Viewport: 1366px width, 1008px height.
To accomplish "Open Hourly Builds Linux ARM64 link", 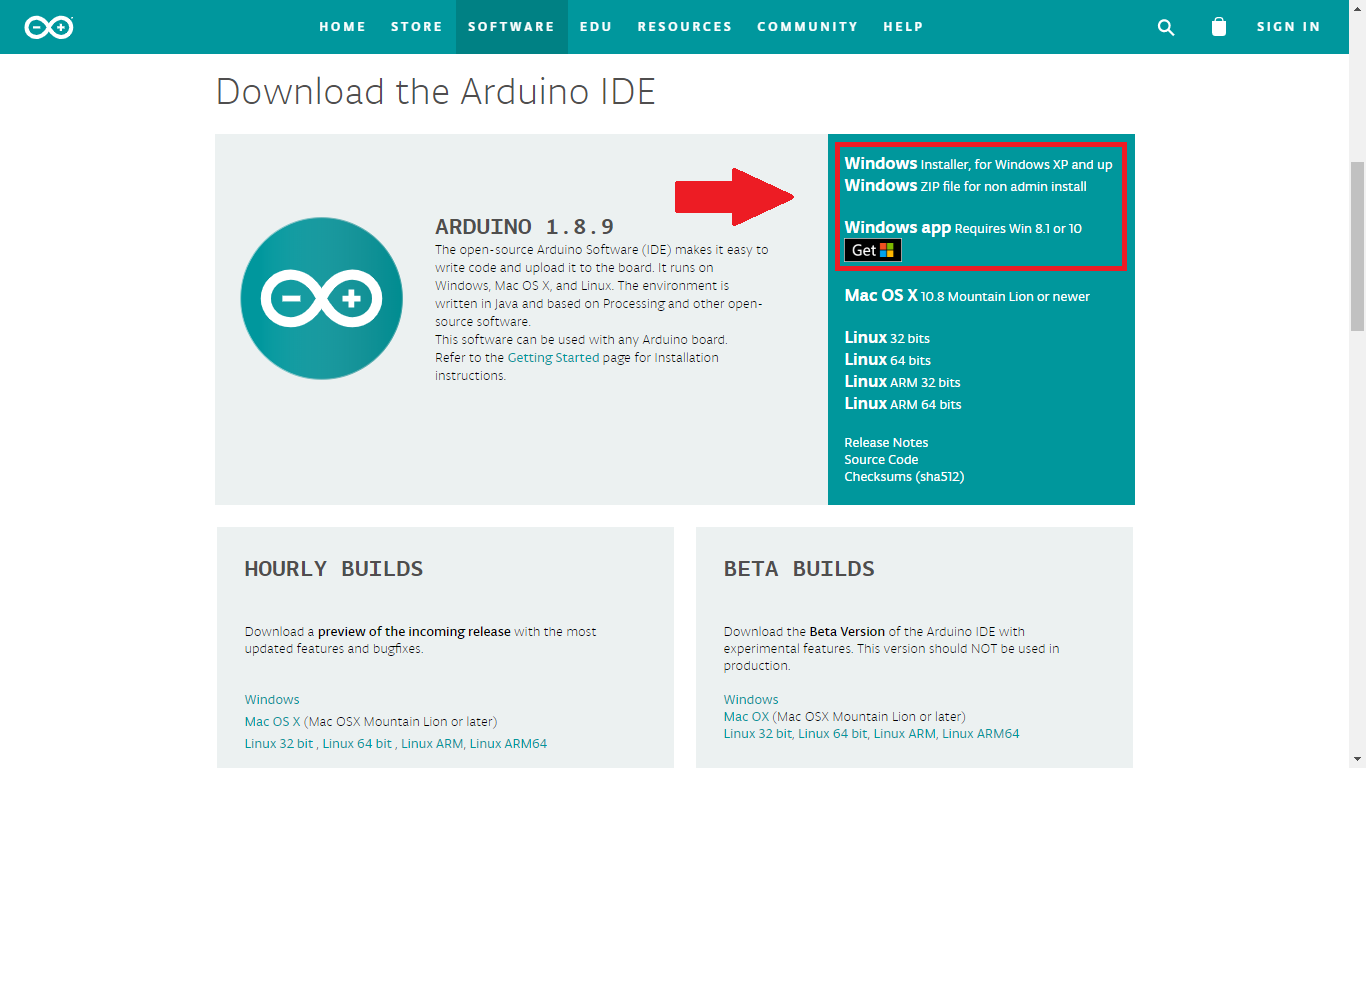I will [x=508, y=744].
